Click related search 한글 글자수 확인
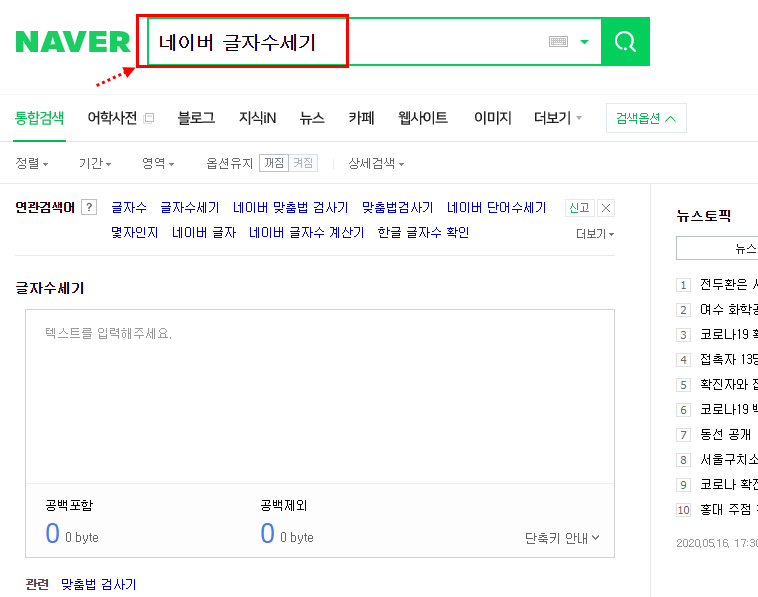The image size is (758, 597). (x=423, y=233)
